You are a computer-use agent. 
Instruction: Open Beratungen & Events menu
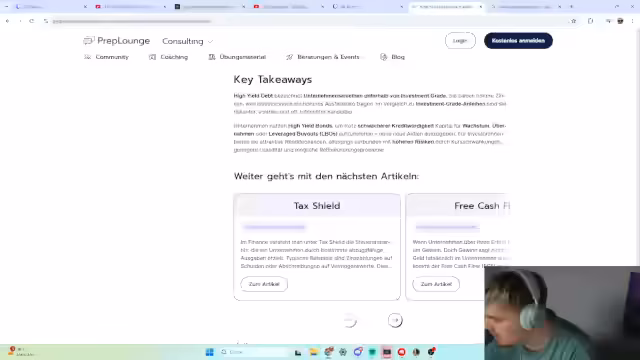tap(322, 57)
